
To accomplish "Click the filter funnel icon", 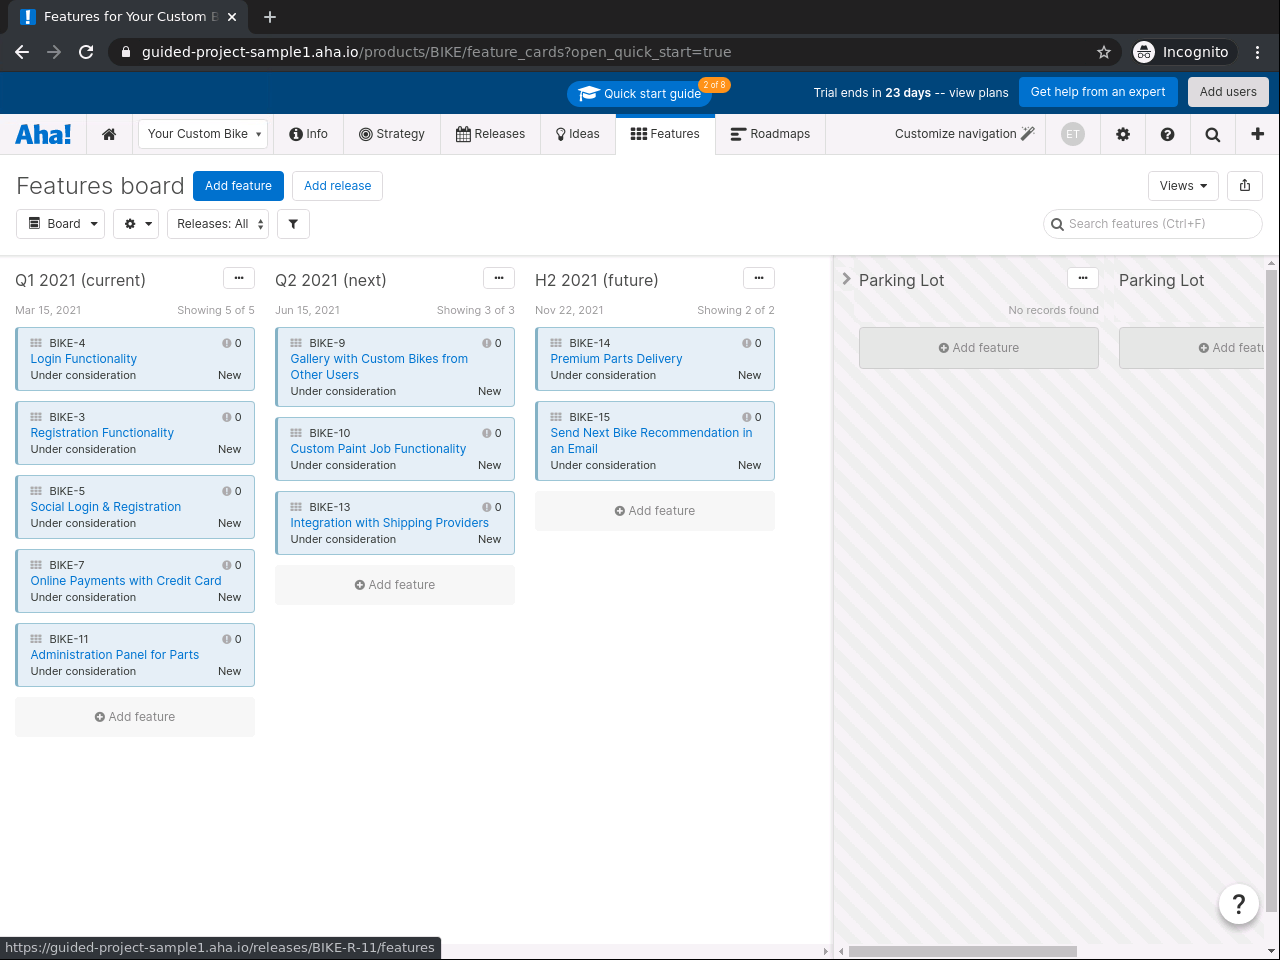I will pos(293,224).
